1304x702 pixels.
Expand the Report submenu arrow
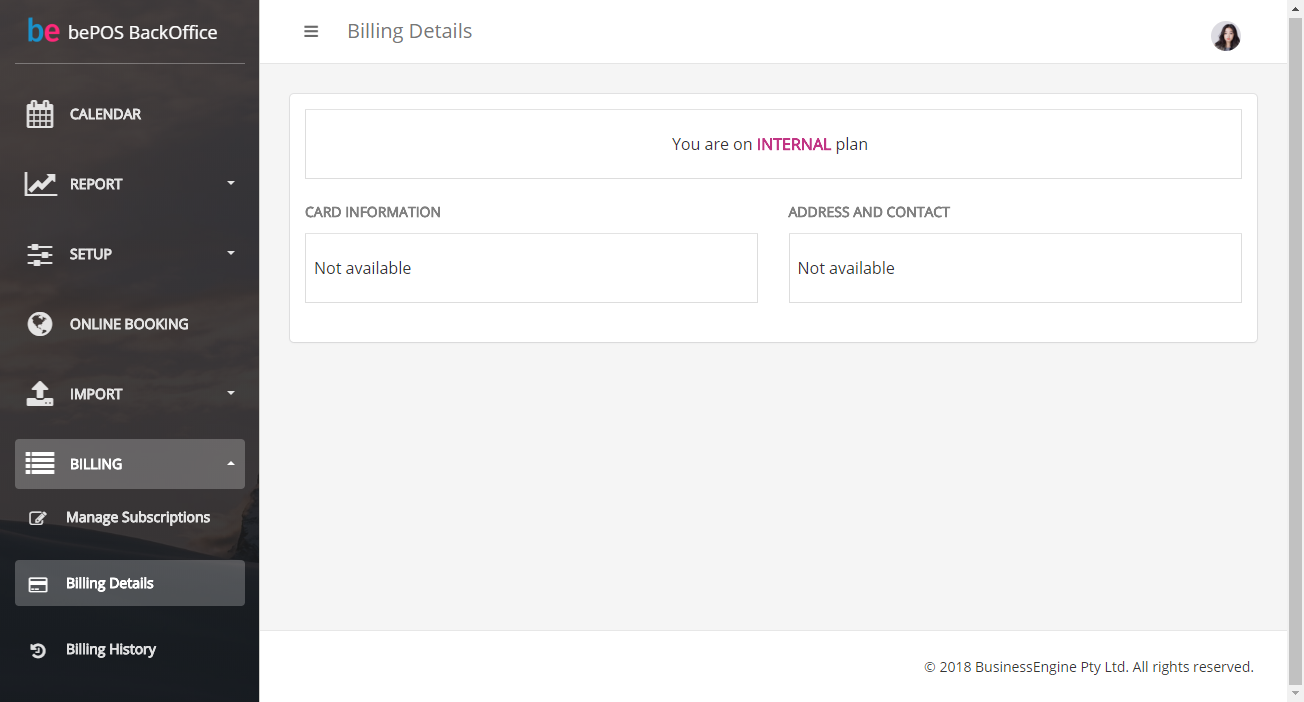[231, 184]
